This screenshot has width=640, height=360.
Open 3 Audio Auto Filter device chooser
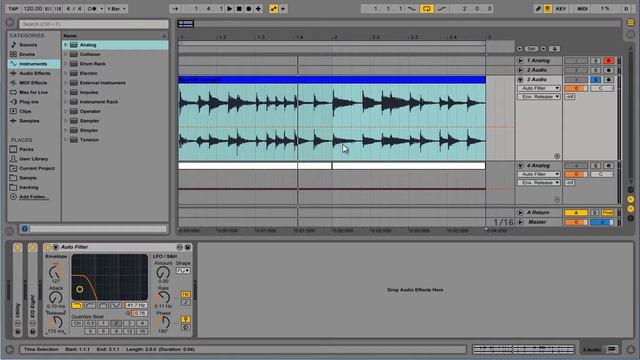(539, 88)
